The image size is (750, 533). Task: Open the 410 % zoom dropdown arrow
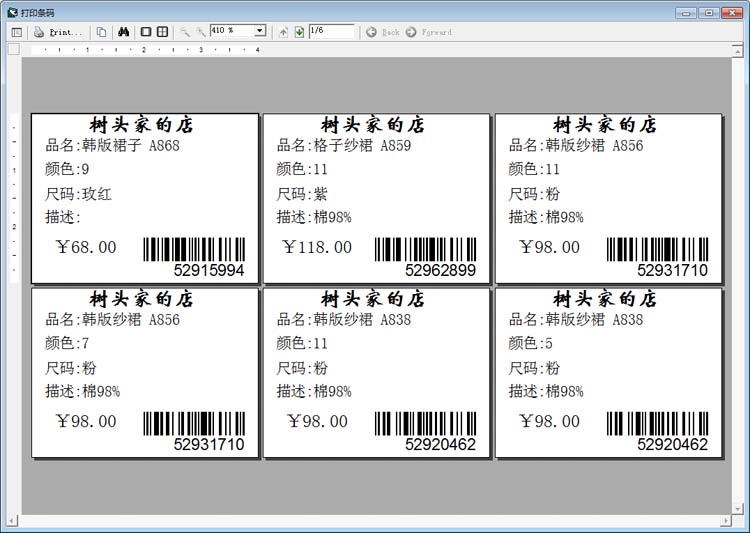pos(260,31)
